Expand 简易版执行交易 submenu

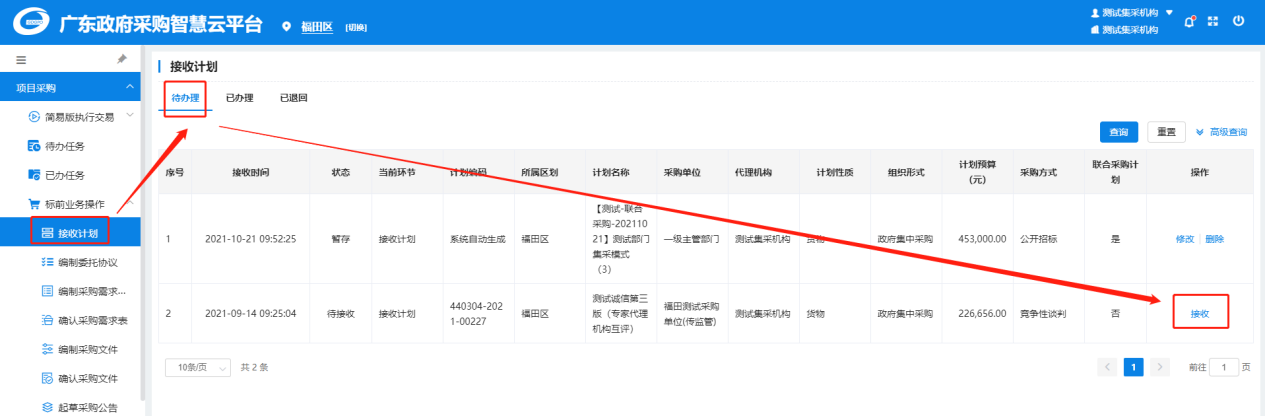(130, 117)
